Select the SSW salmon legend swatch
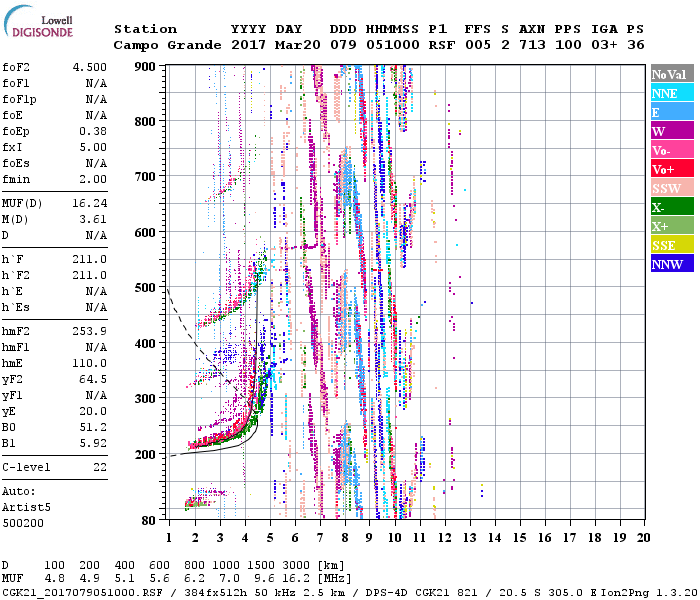700x600 pixels. click(672, 188)
